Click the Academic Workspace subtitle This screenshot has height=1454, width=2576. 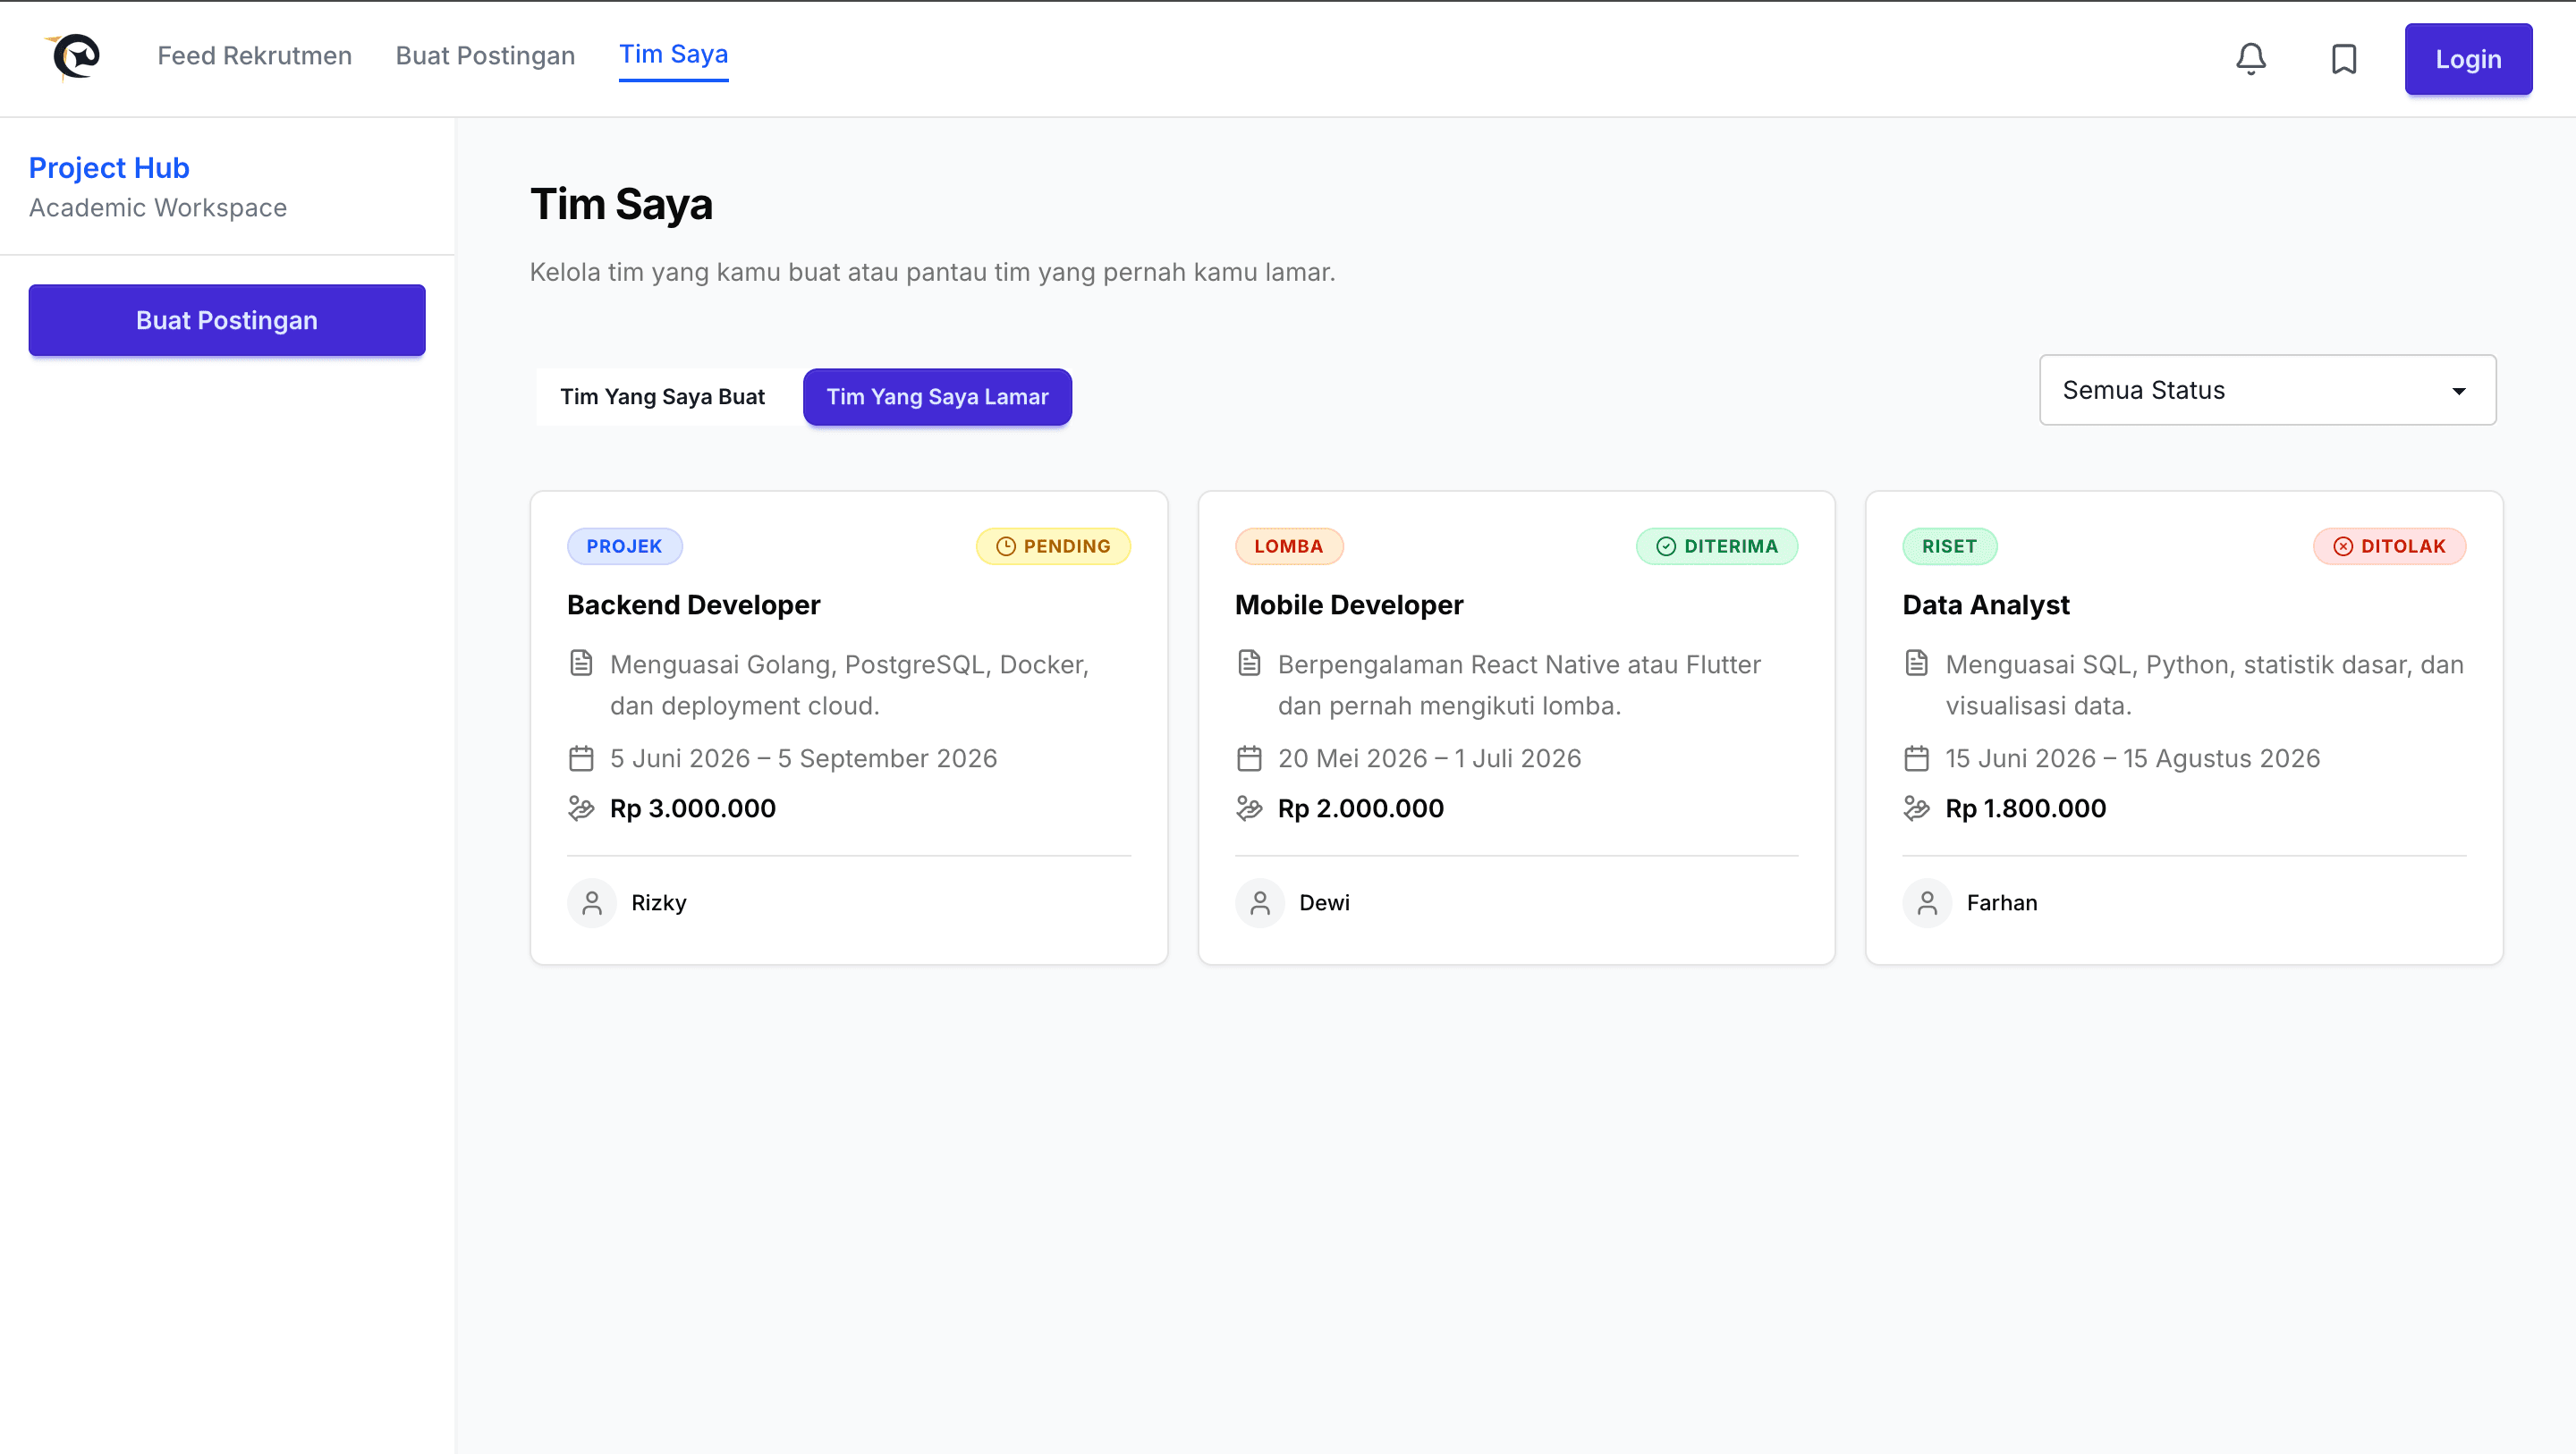158,208
